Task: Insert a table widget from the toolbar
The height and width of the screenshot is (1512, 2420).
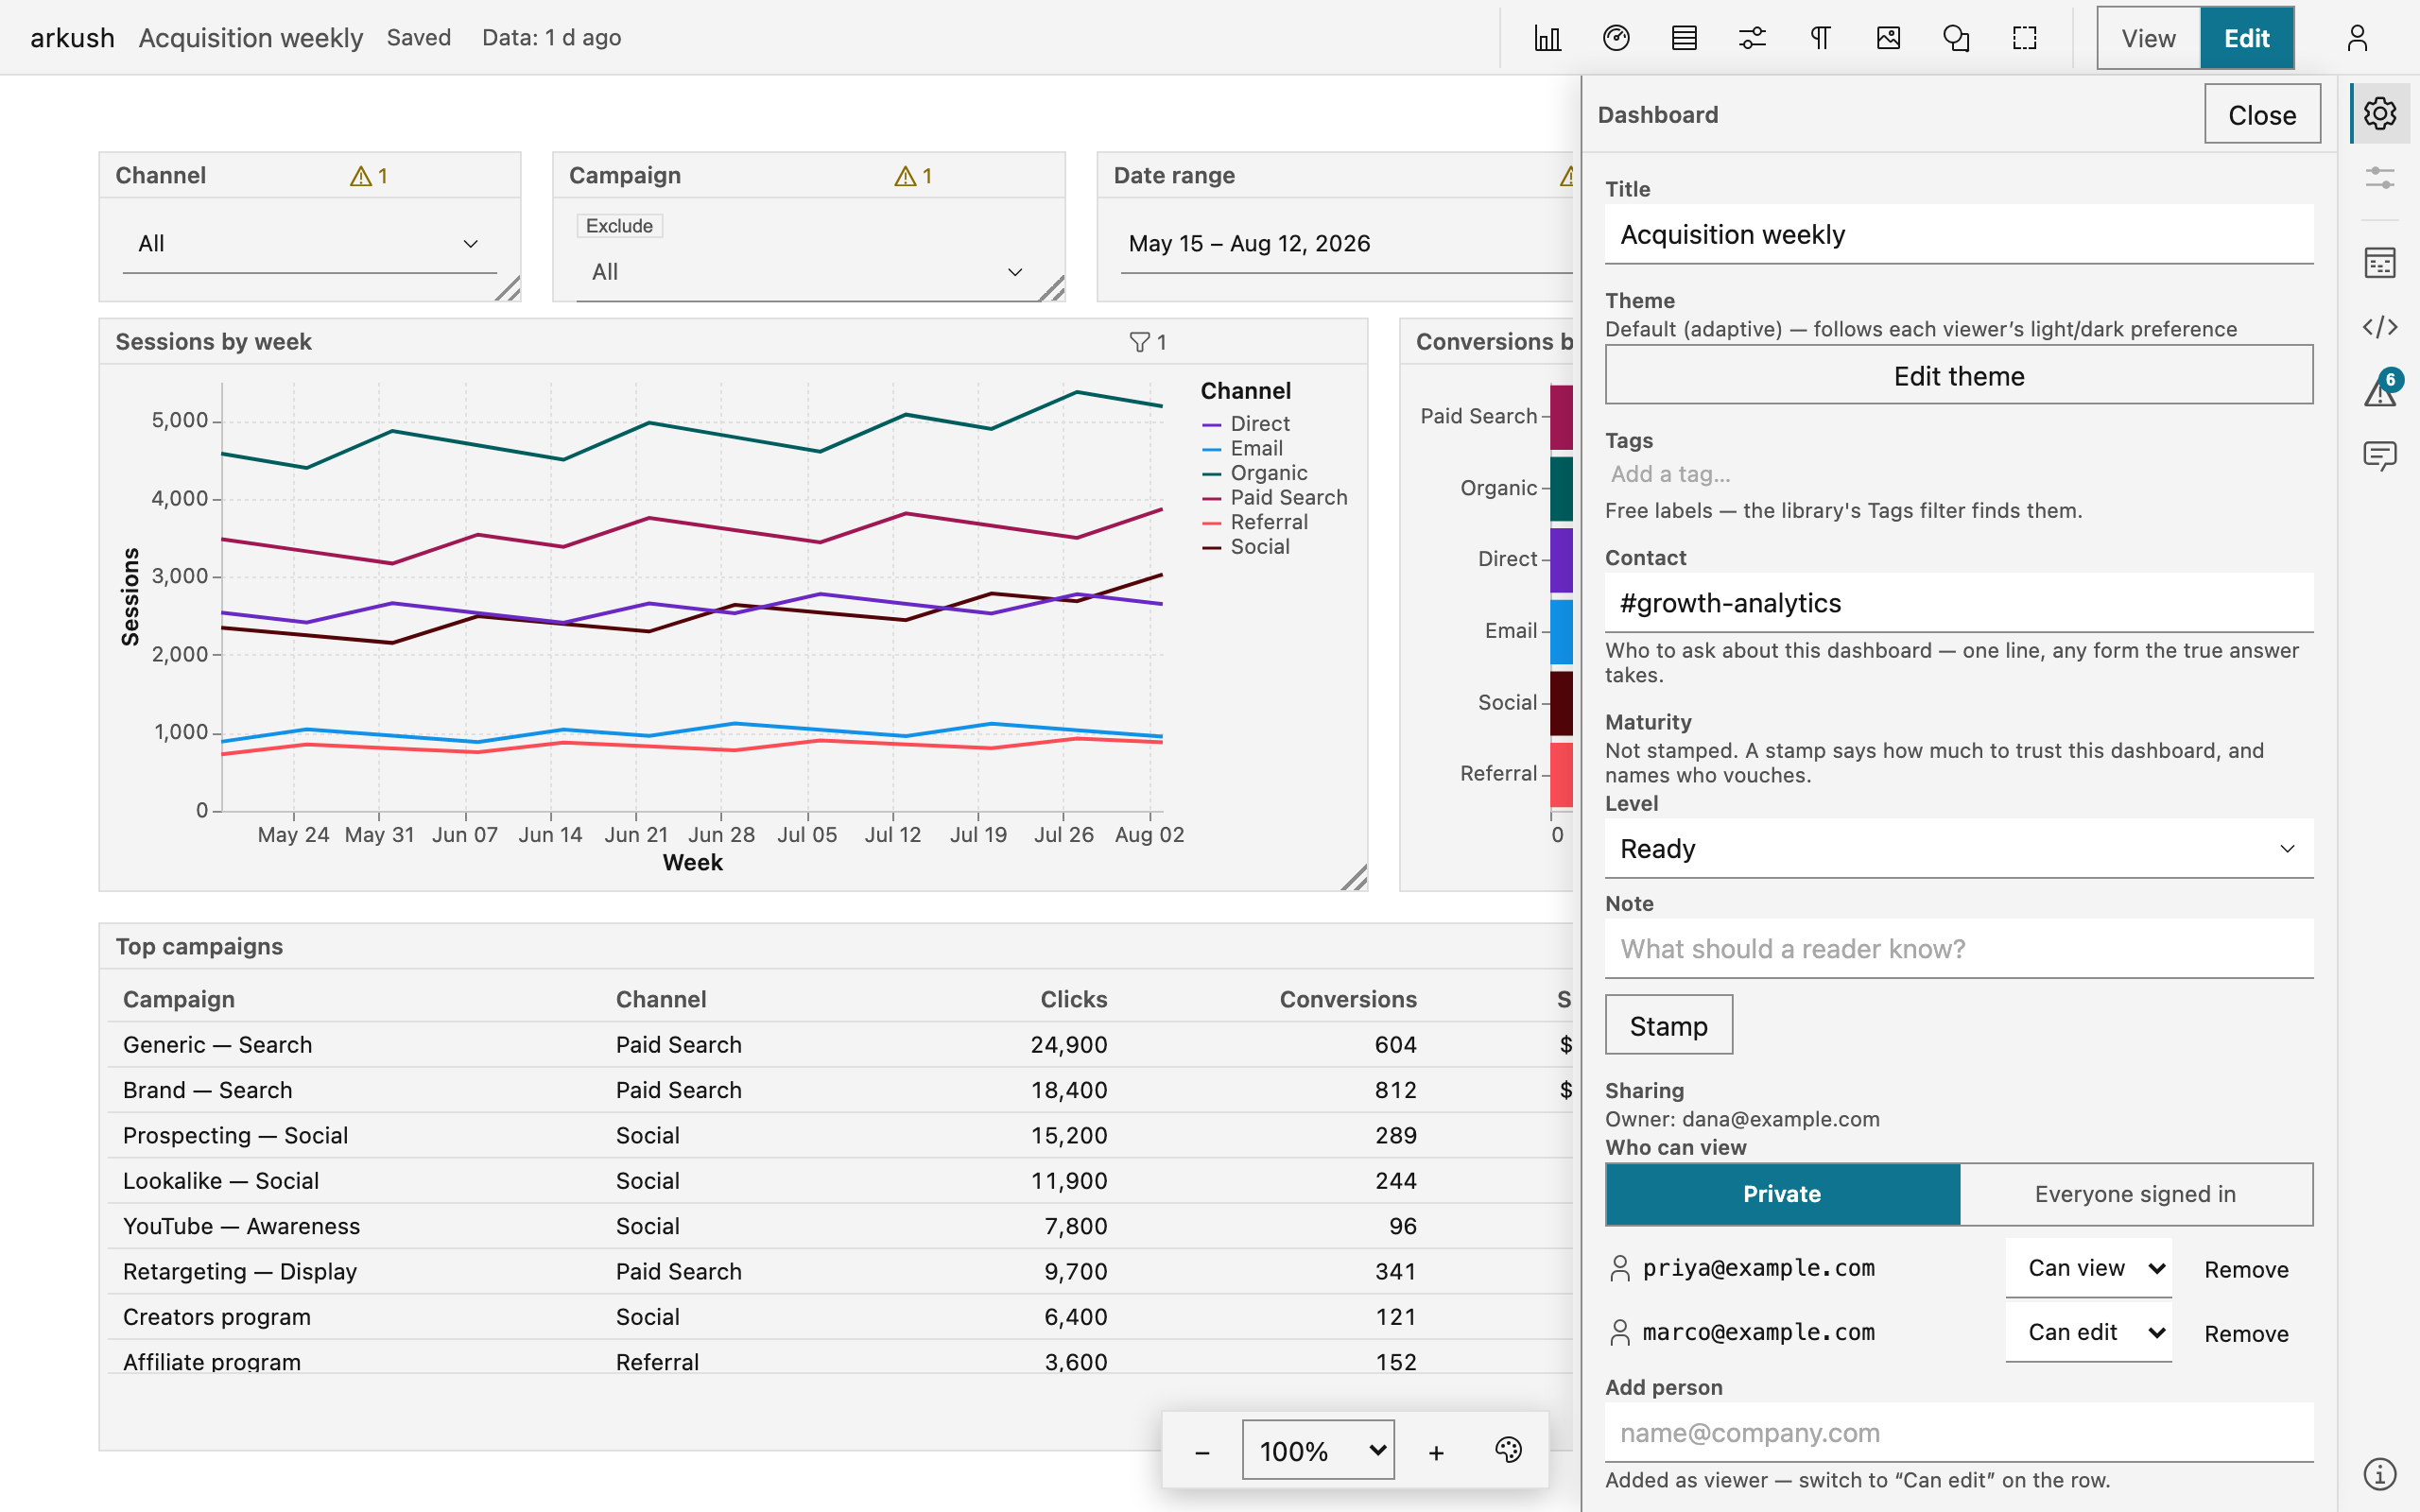Action: click(1684, 38)
